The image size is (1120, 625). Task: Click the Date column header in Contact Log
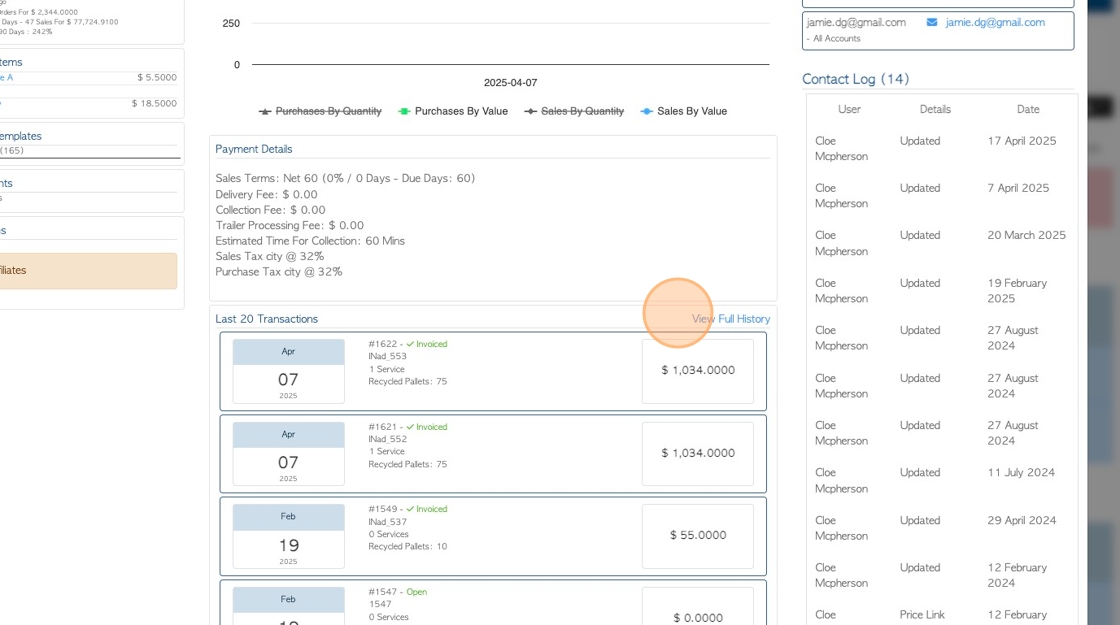(x=1028, y=109)
